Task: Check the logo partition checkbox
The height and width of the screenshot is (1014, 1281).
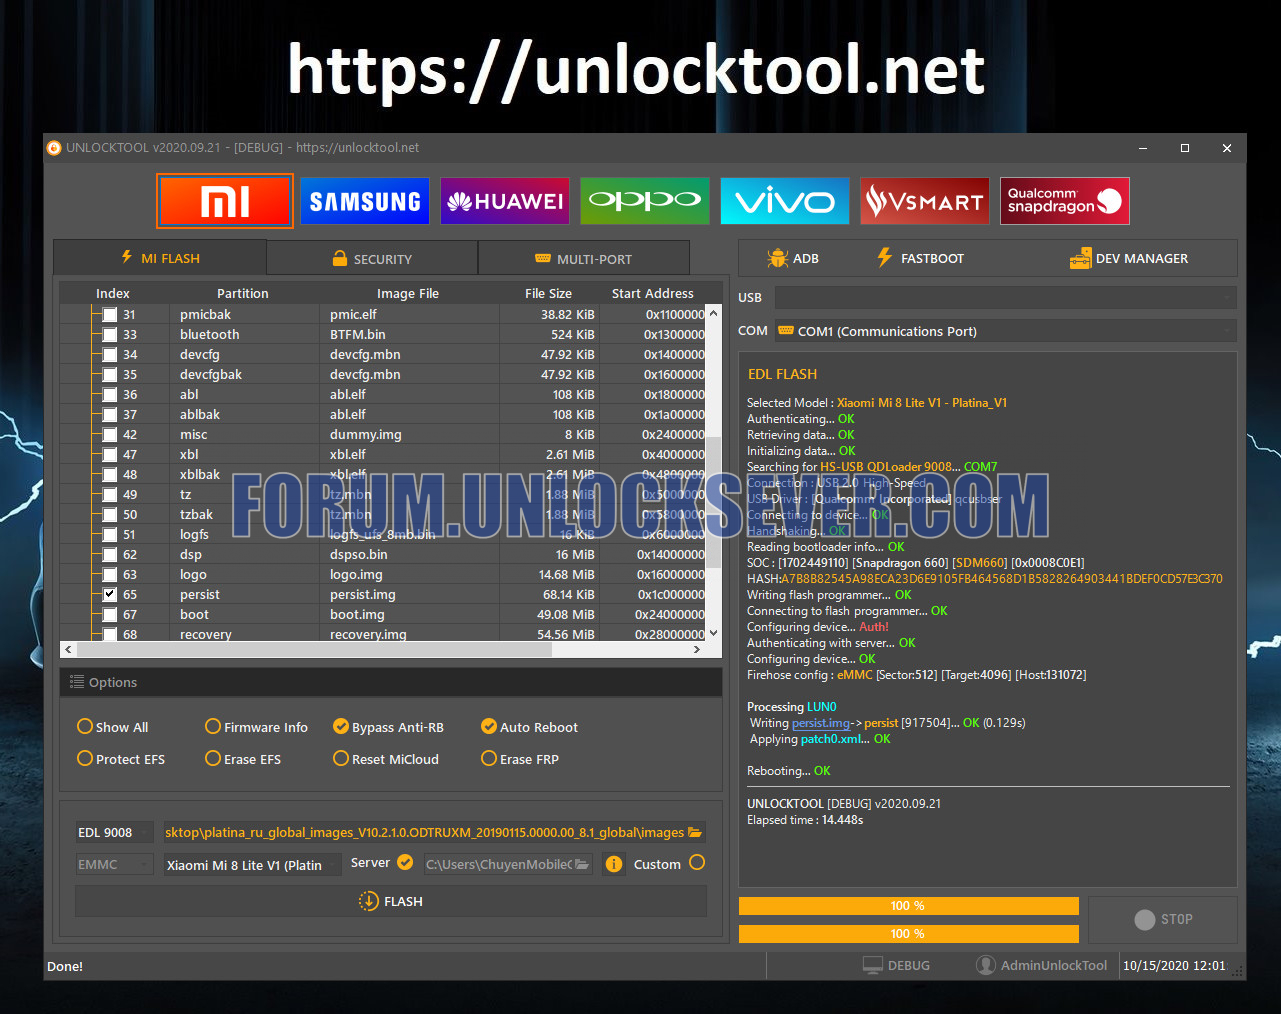Action: [110, 574]
